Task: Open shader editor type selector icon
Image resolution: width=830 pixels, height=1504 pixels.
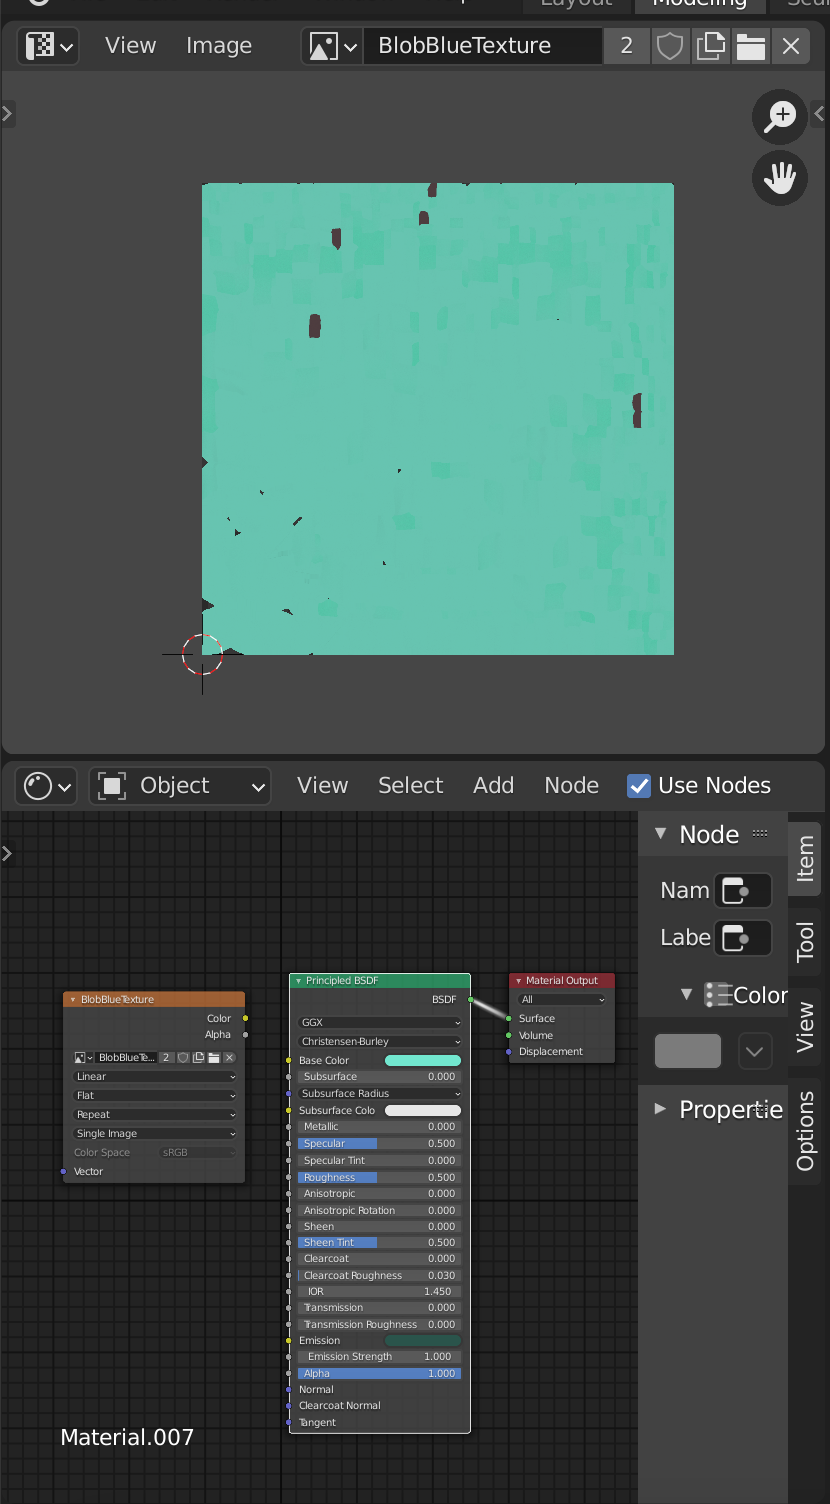Action: pyautogui.click(x=49, y=786)
